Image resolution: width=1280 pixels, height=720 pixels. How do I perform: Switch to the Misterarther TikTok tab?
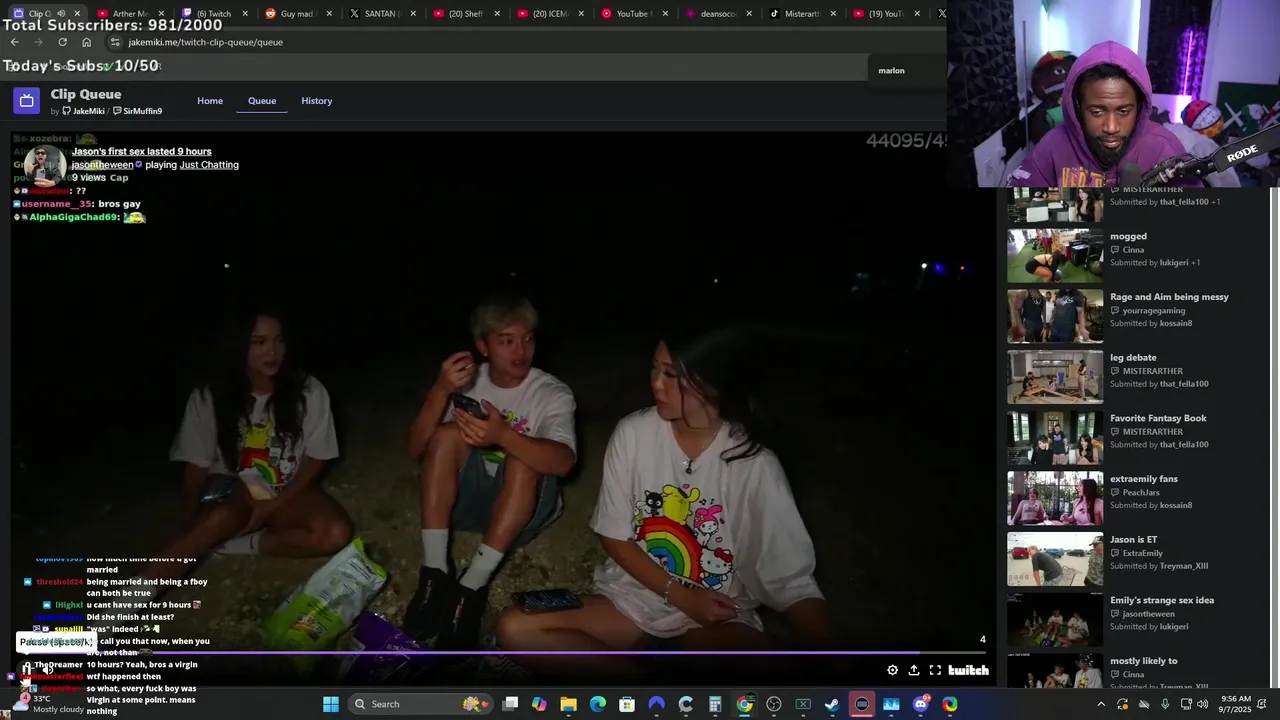[x=801, y=14]
